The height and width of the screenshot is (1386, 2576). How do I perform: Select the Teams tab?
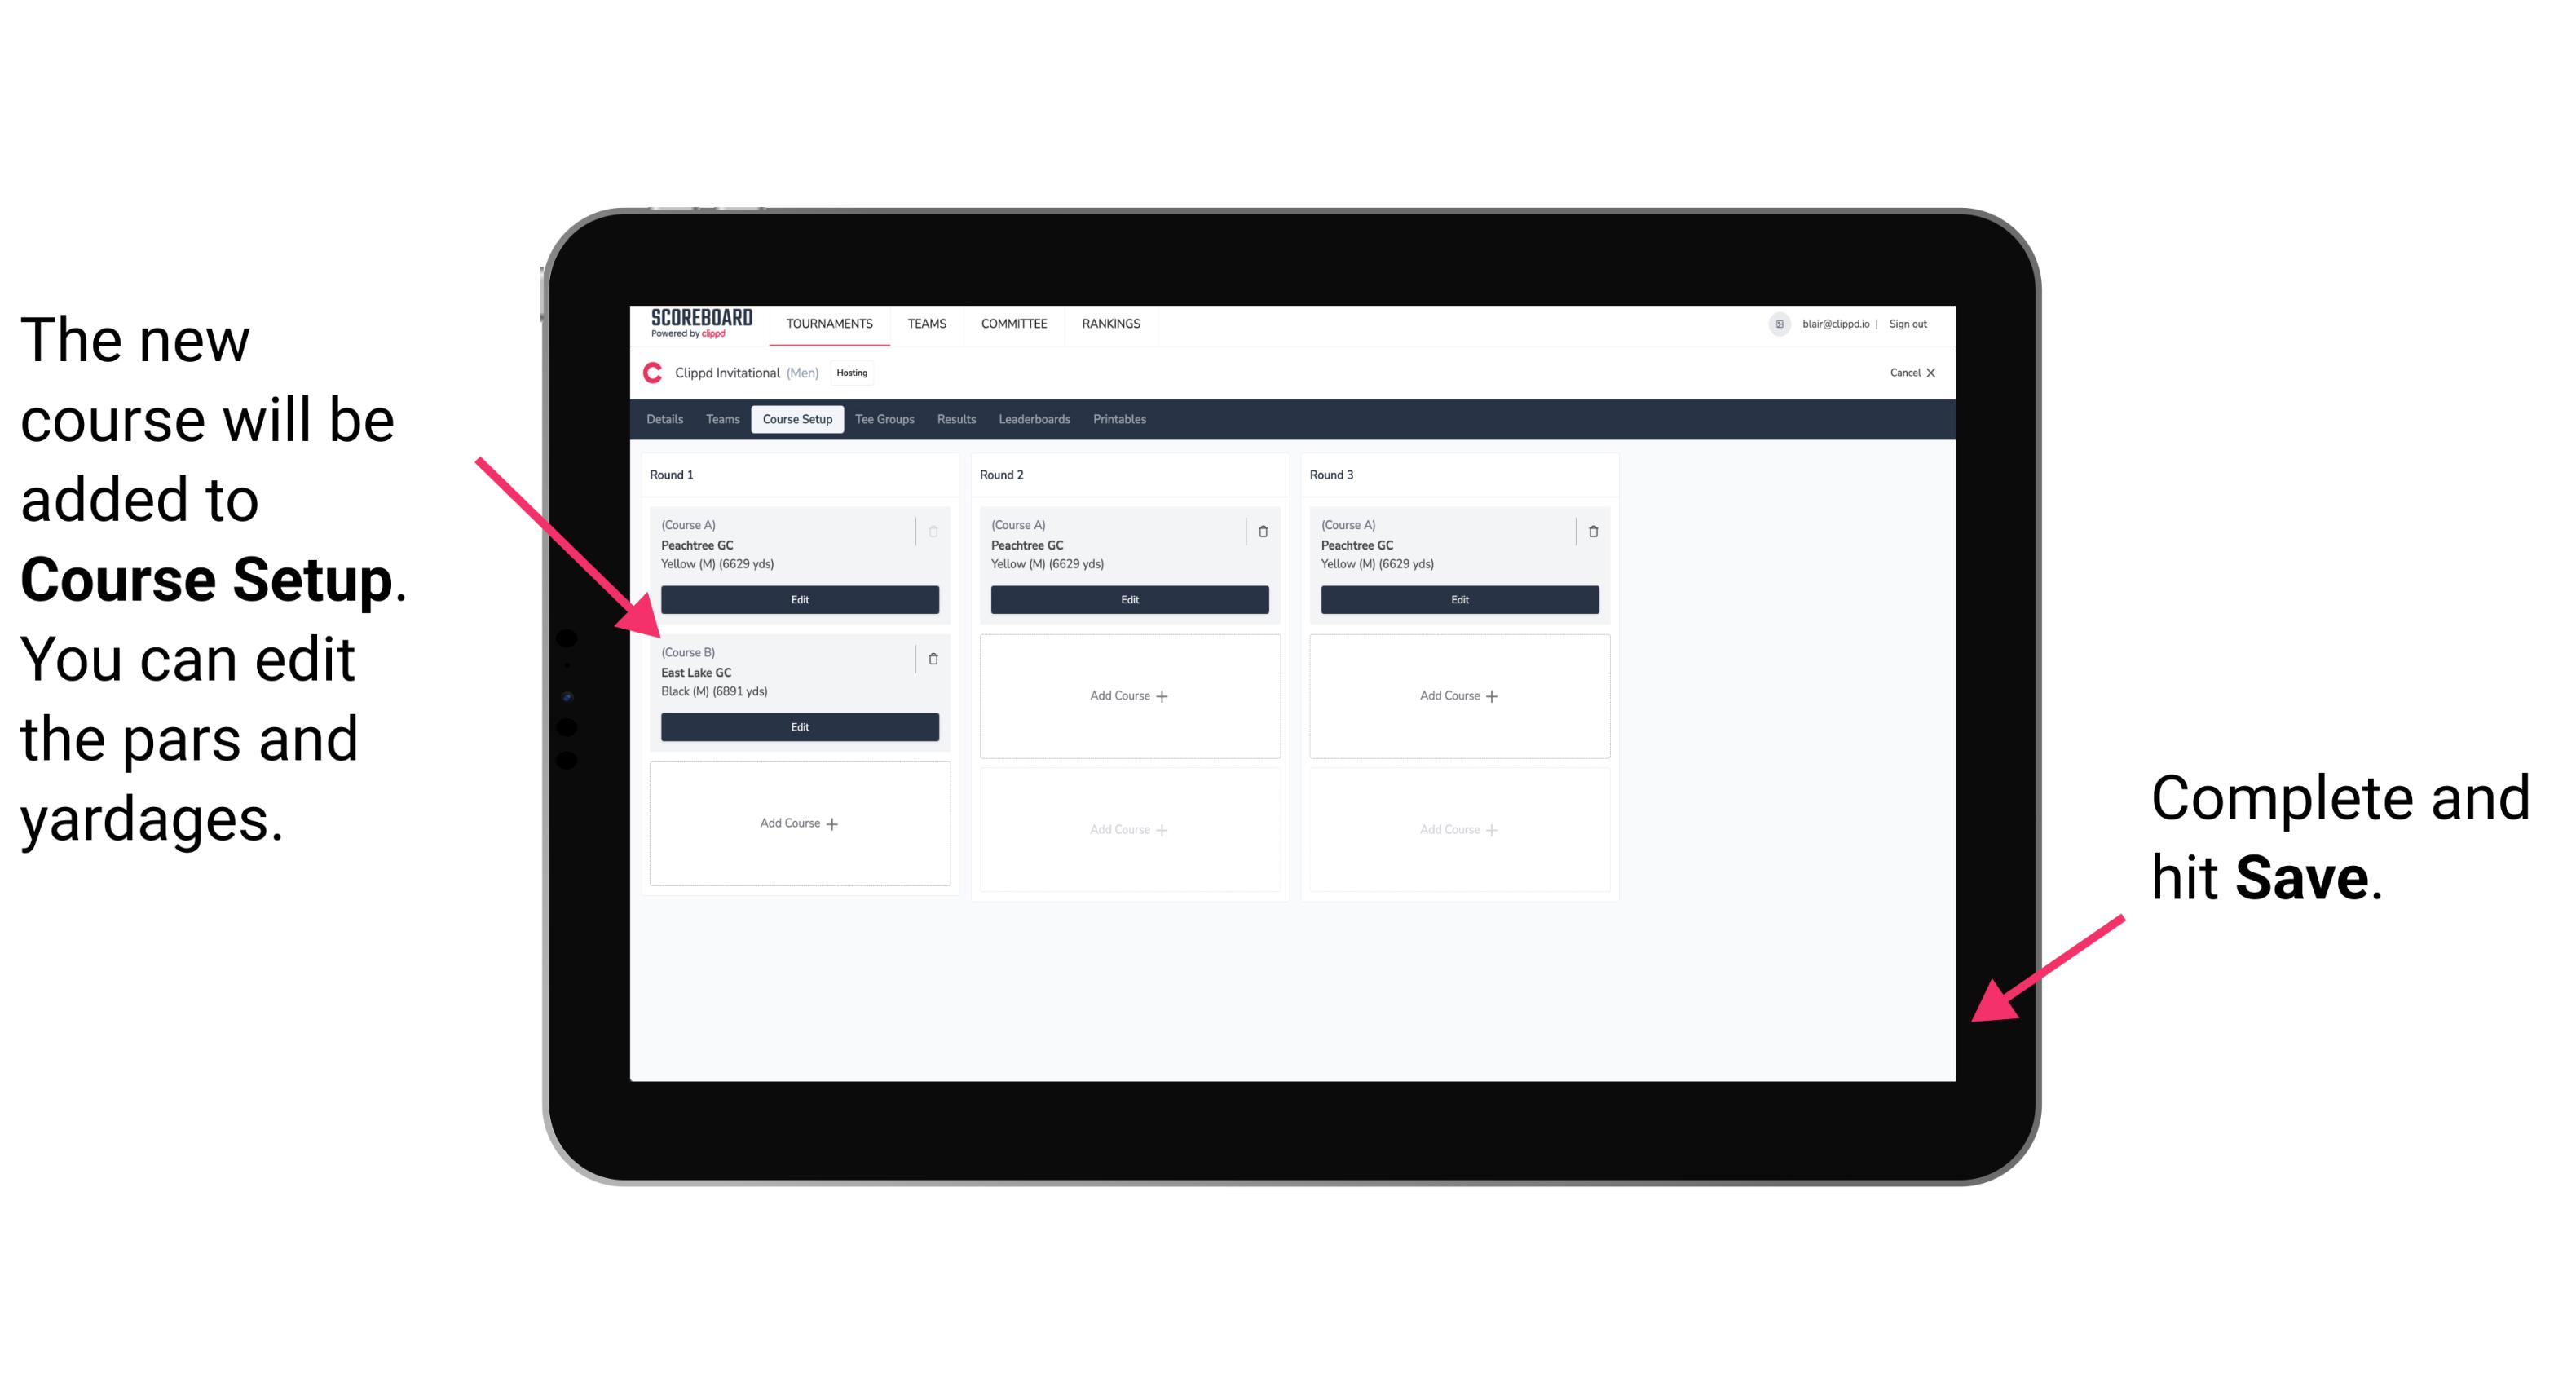click(718, 418)
